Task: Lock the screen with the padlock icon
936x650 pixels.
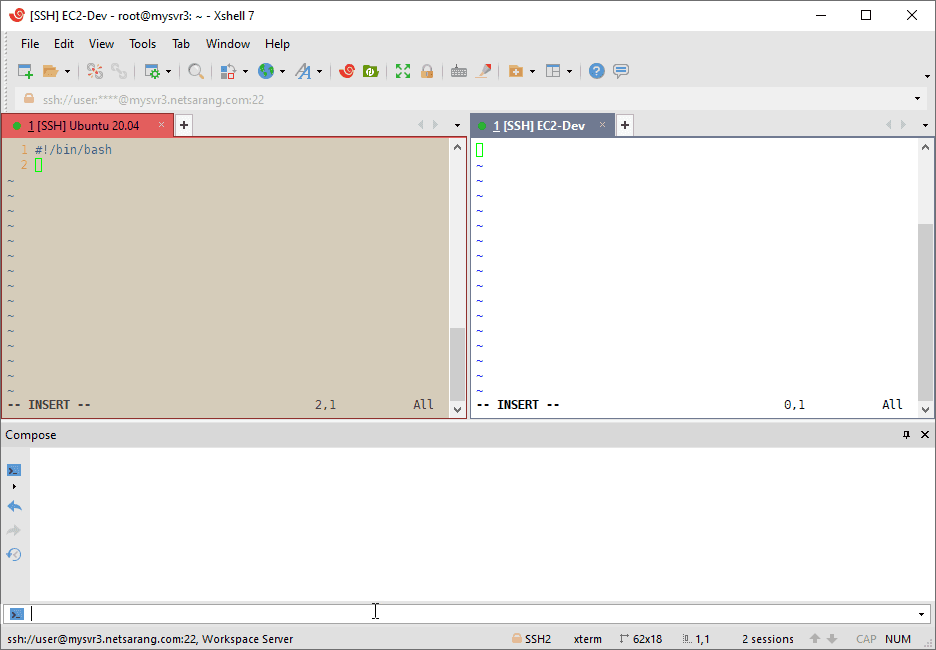Action: point(427,72)
